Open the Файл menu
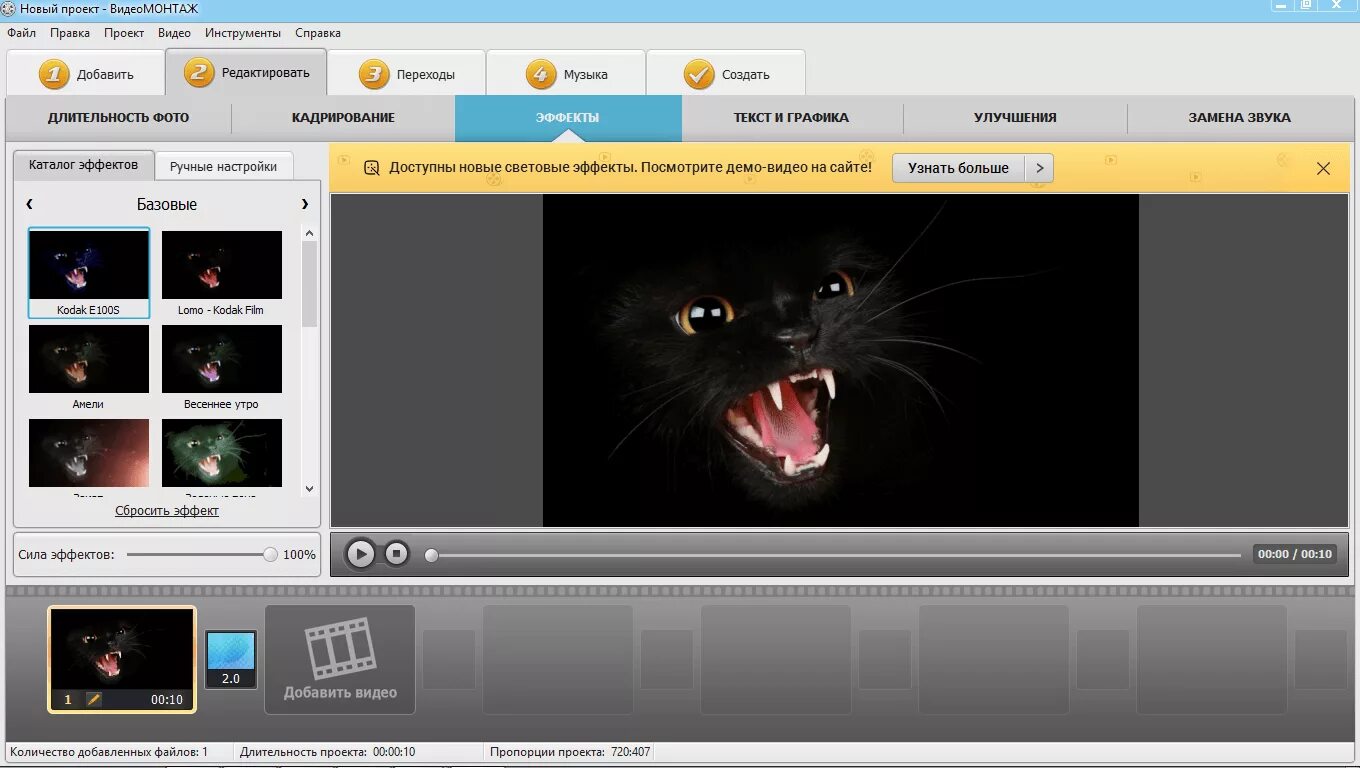This screenshot has width=1360, height=768. 21,33
